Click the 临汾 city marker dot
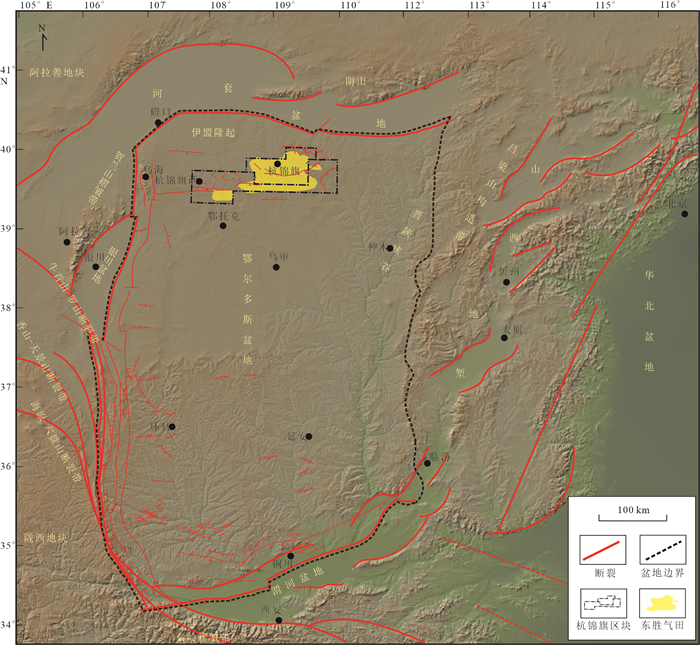 click(427, 463)
